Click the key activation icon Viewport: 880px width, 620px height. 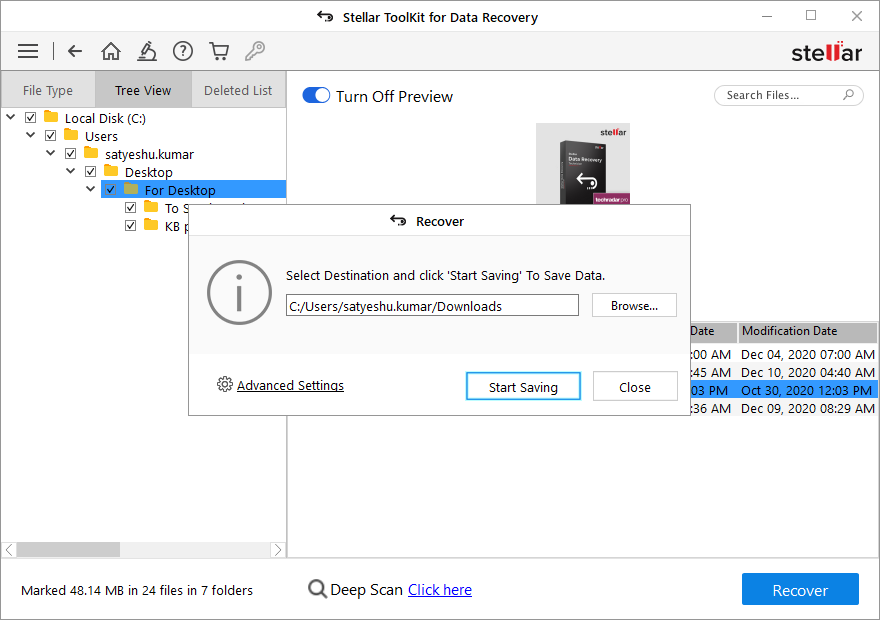point(254,51)
